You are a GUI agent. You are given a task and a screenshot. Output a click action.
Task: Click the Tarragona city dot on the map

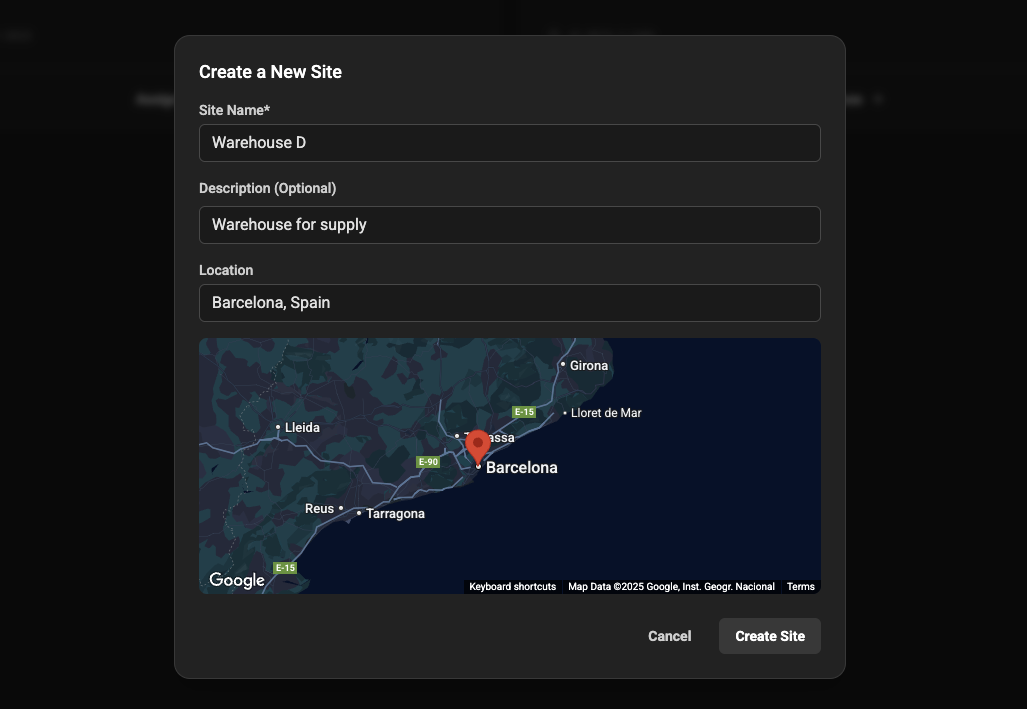358,513
